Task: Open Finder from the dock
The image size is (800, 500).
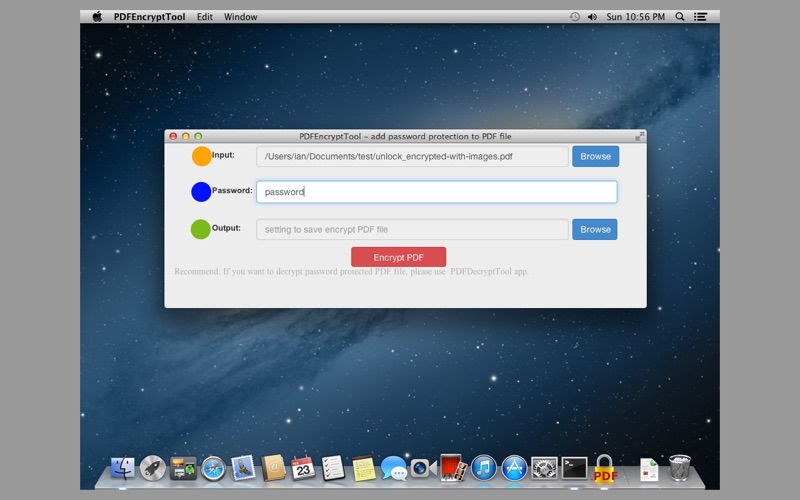Action: click(x=123, y=468)
